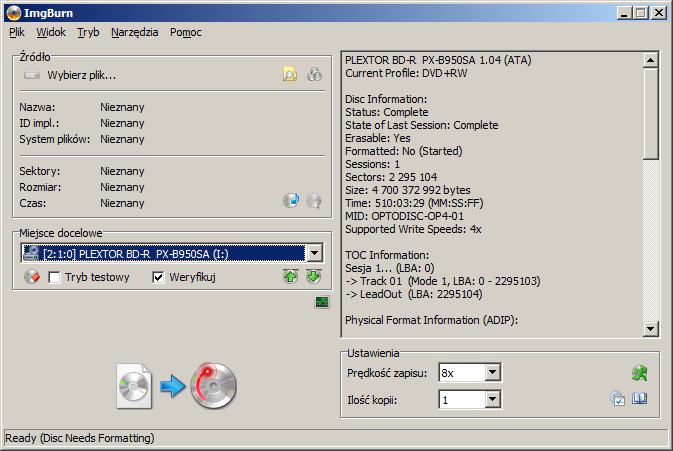The image size is (673, 451).
Task: Click the Physical Format Information (ADIP) line
Action: (431, 320)
